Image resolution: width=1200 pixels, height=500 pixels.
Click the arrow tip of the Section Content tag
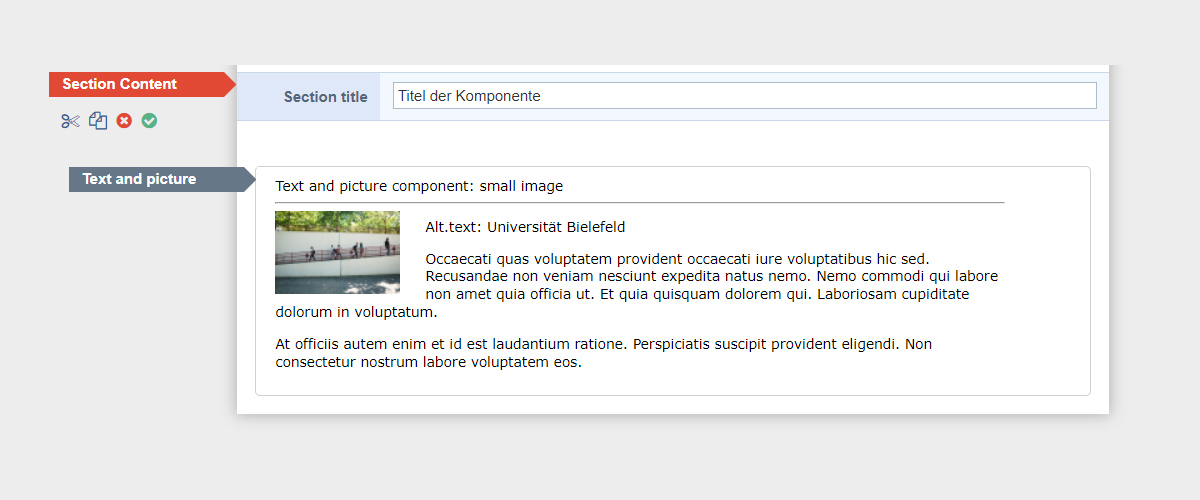231,84
